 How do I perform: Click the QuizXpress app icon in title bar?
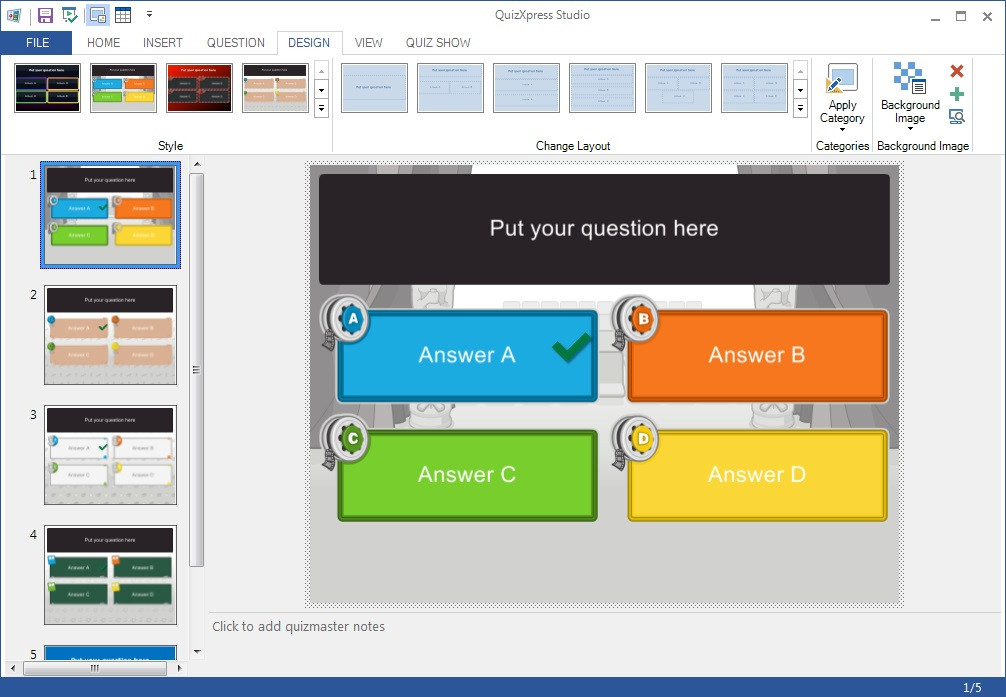(14, 15)
